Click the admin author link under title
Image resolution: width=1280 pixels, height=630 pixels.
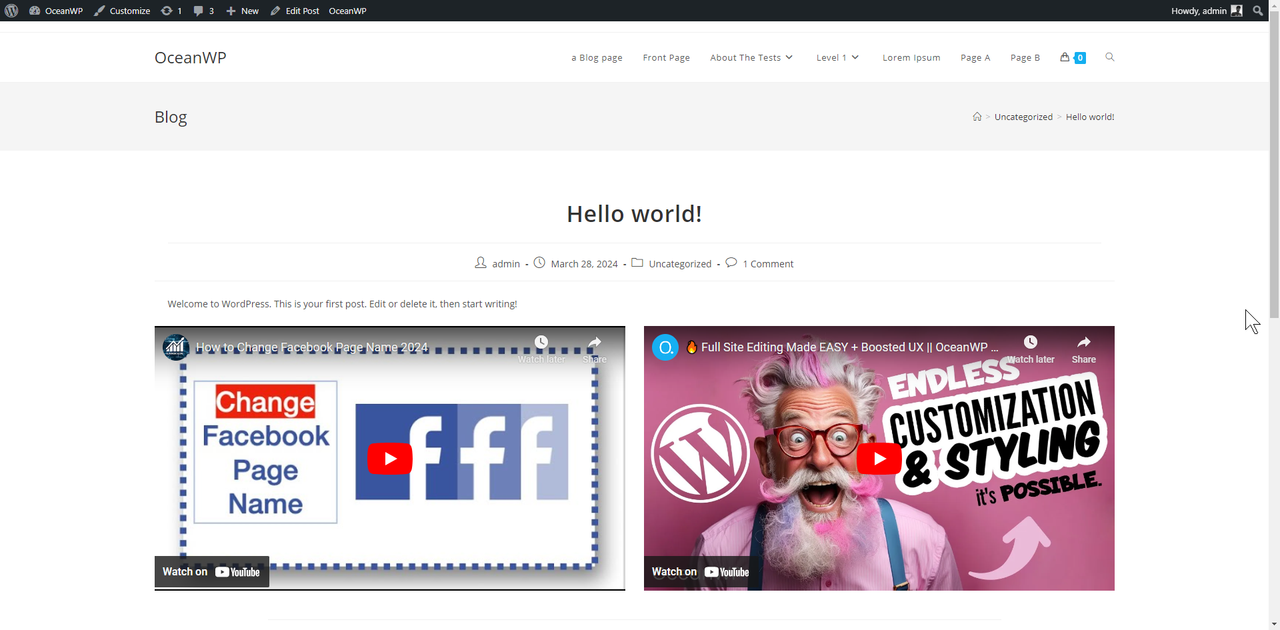[506, 264]
